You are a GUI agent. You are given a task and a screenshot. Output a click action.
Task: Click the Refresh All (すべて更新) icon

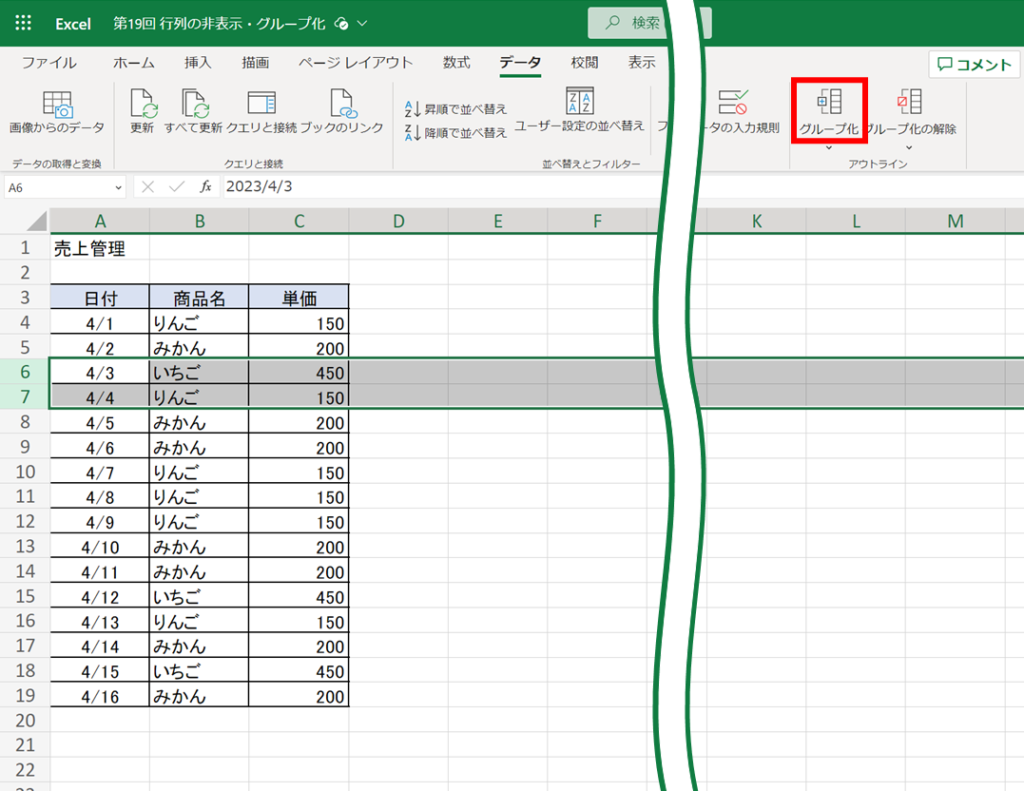pos(194,103)
